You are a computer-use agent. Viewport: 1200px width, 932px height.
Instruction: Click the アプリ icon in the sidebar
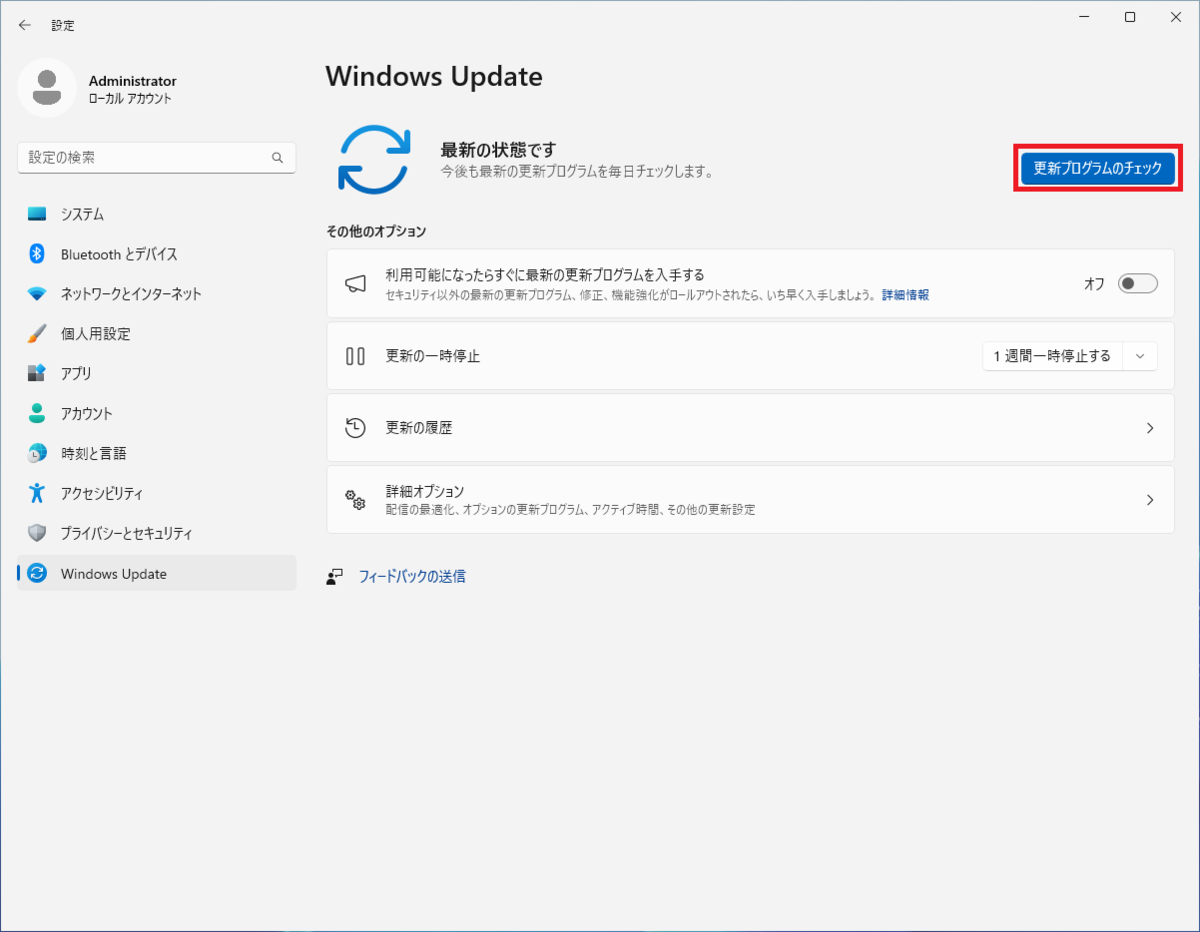pos(37,373)
